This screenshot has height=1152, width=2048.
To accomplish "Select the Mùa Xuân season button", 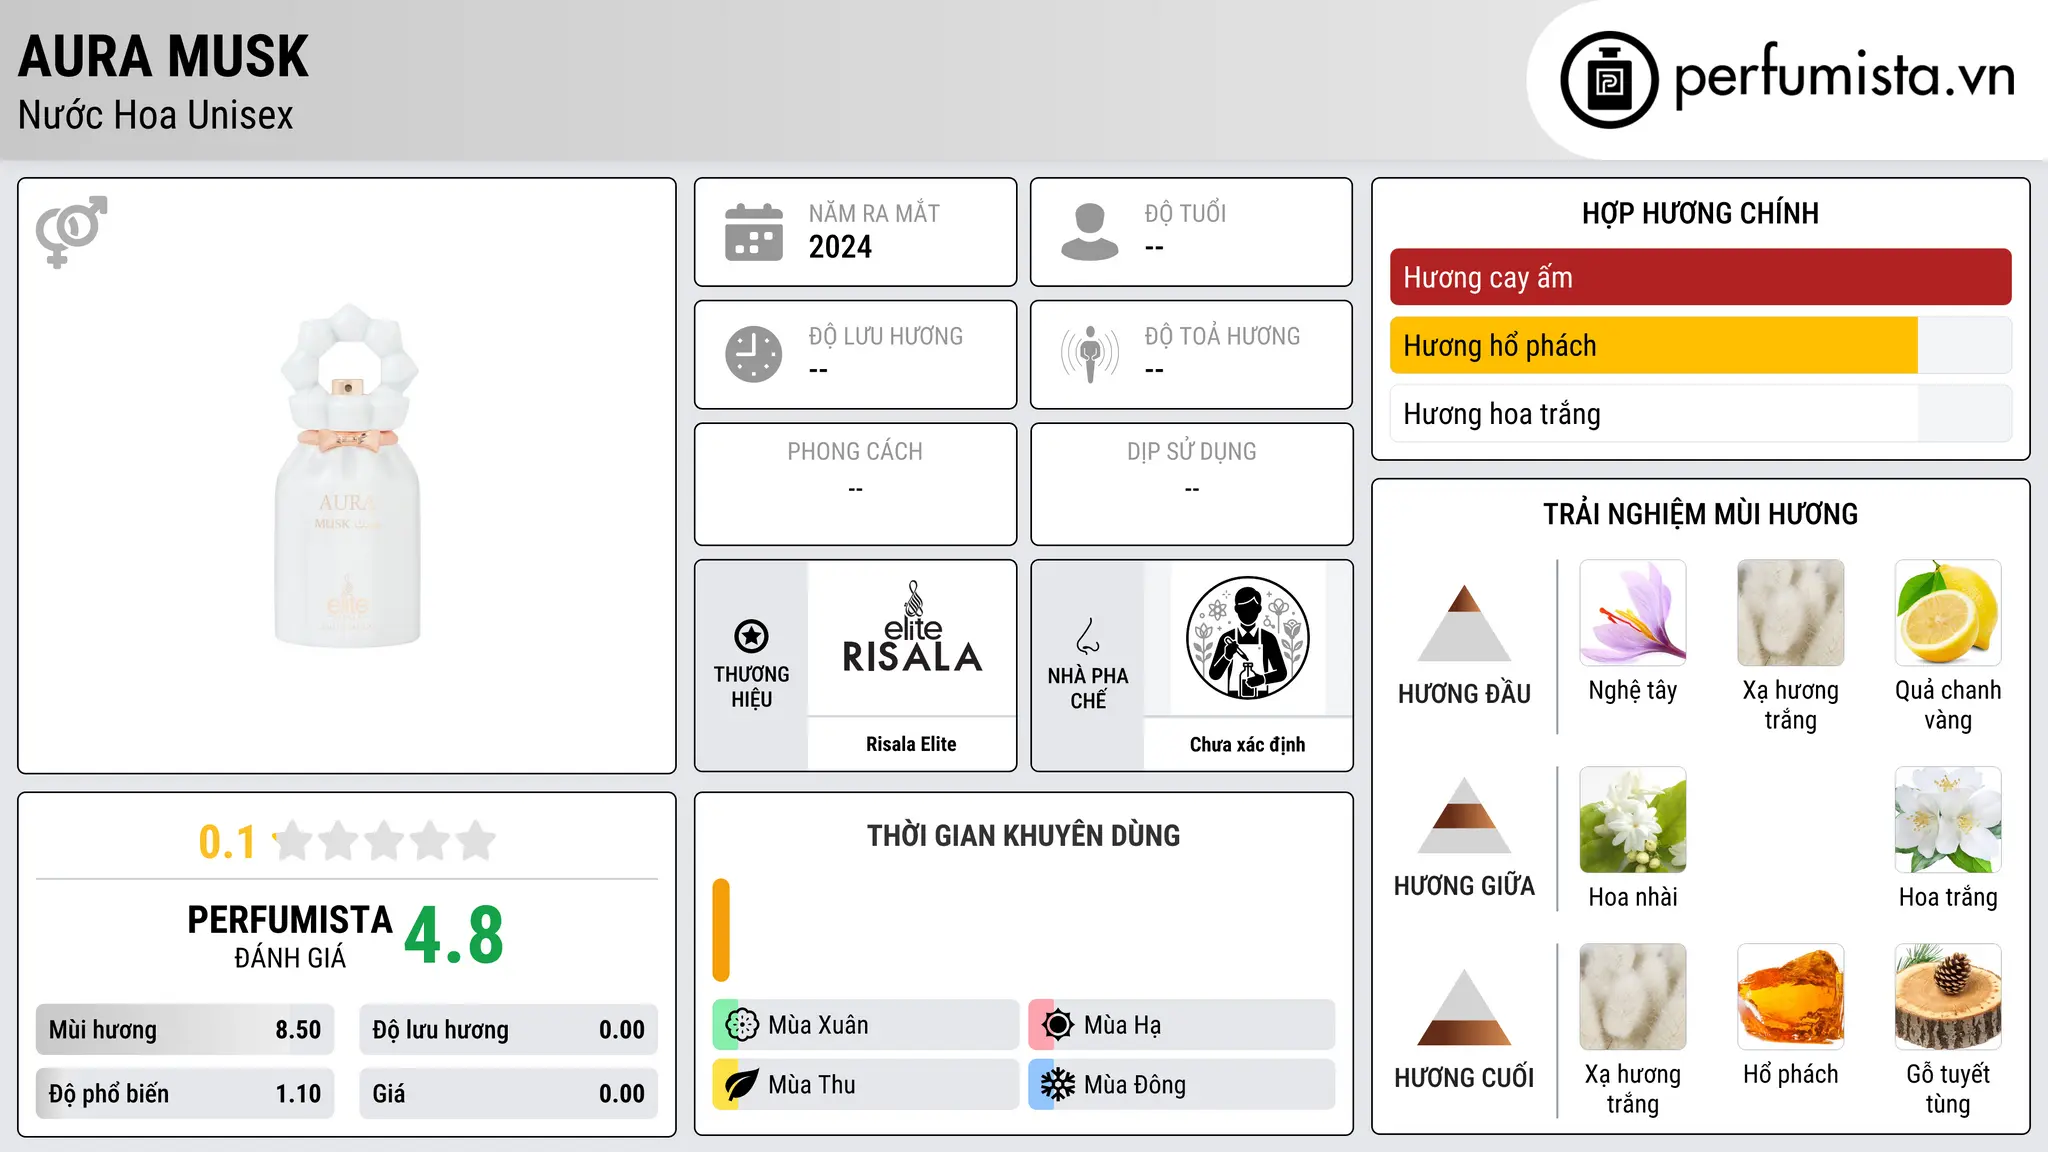I will point(866,1025).
